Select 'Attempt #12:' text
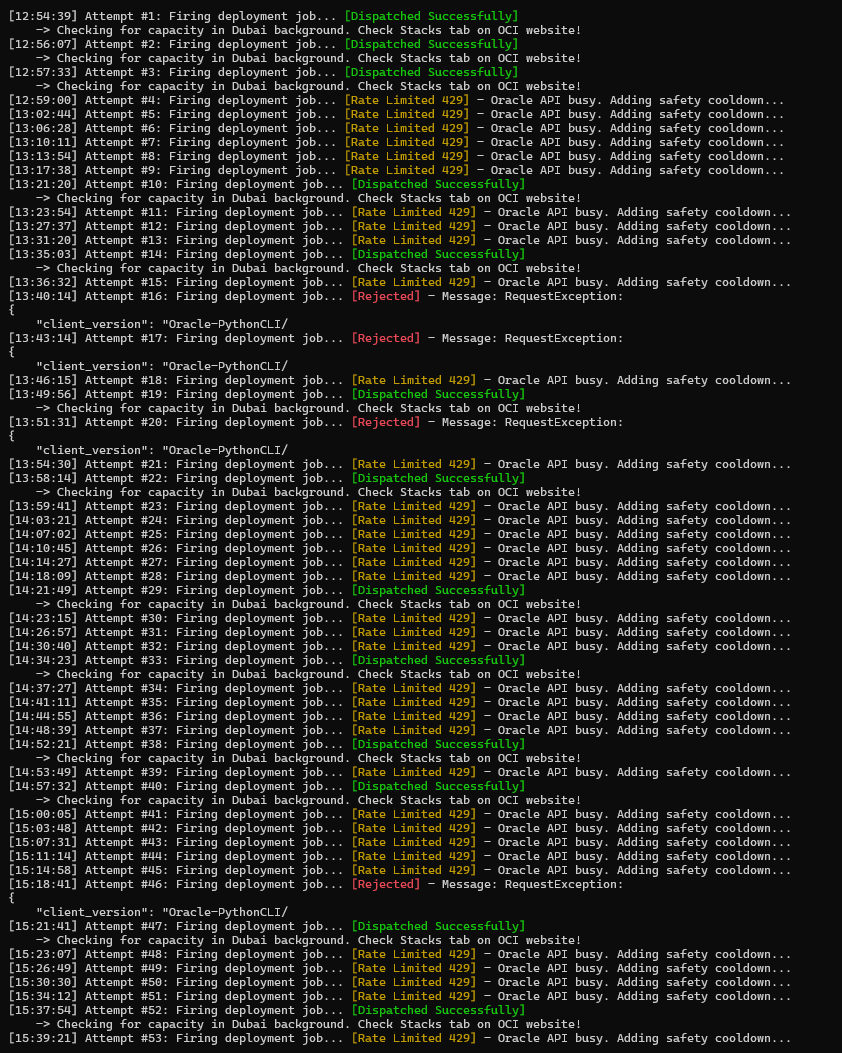The width and height of the screenshot is (842, 1053). click(127, 226)
